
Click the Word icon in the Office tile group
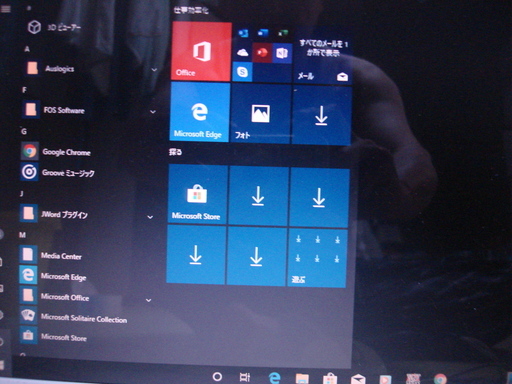click(263, 33)
